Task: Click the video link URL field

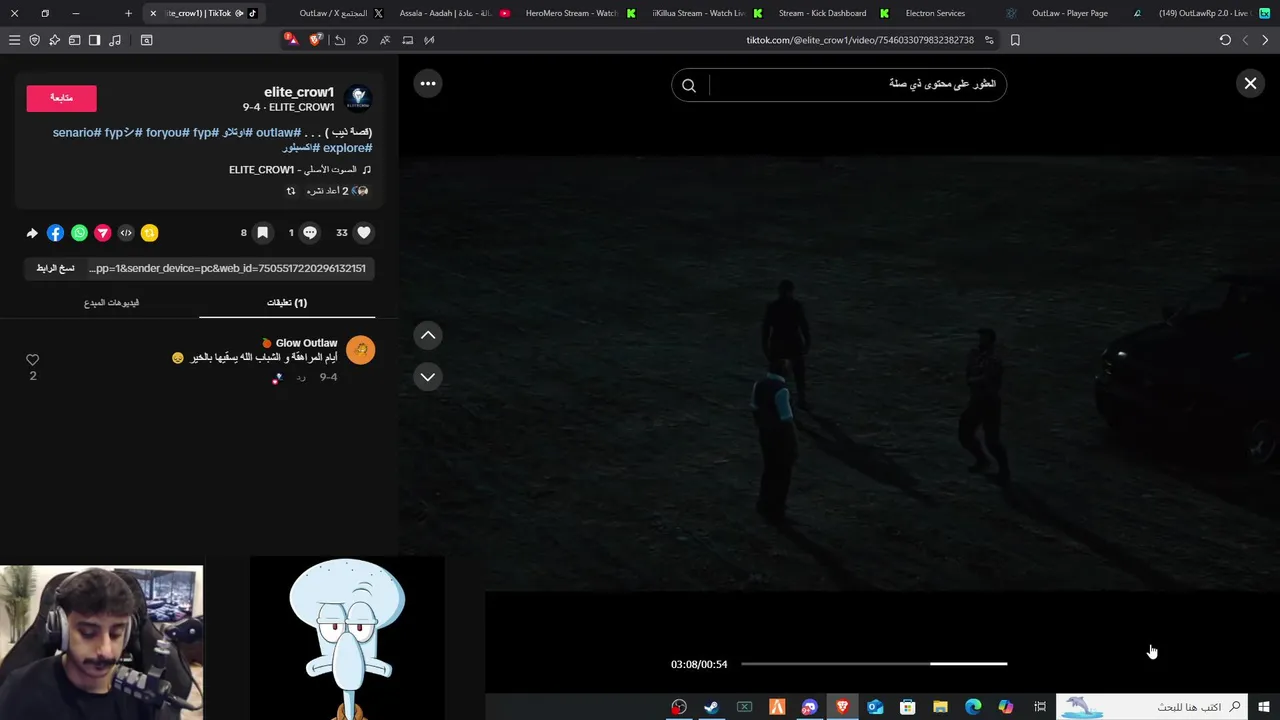Action: click(227, 268)
